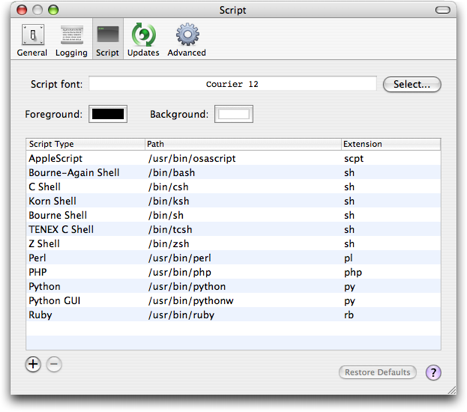Viewport: 467px width, 412px height.
Task: Open the Logging preferences pane
Action: (71, 40)
